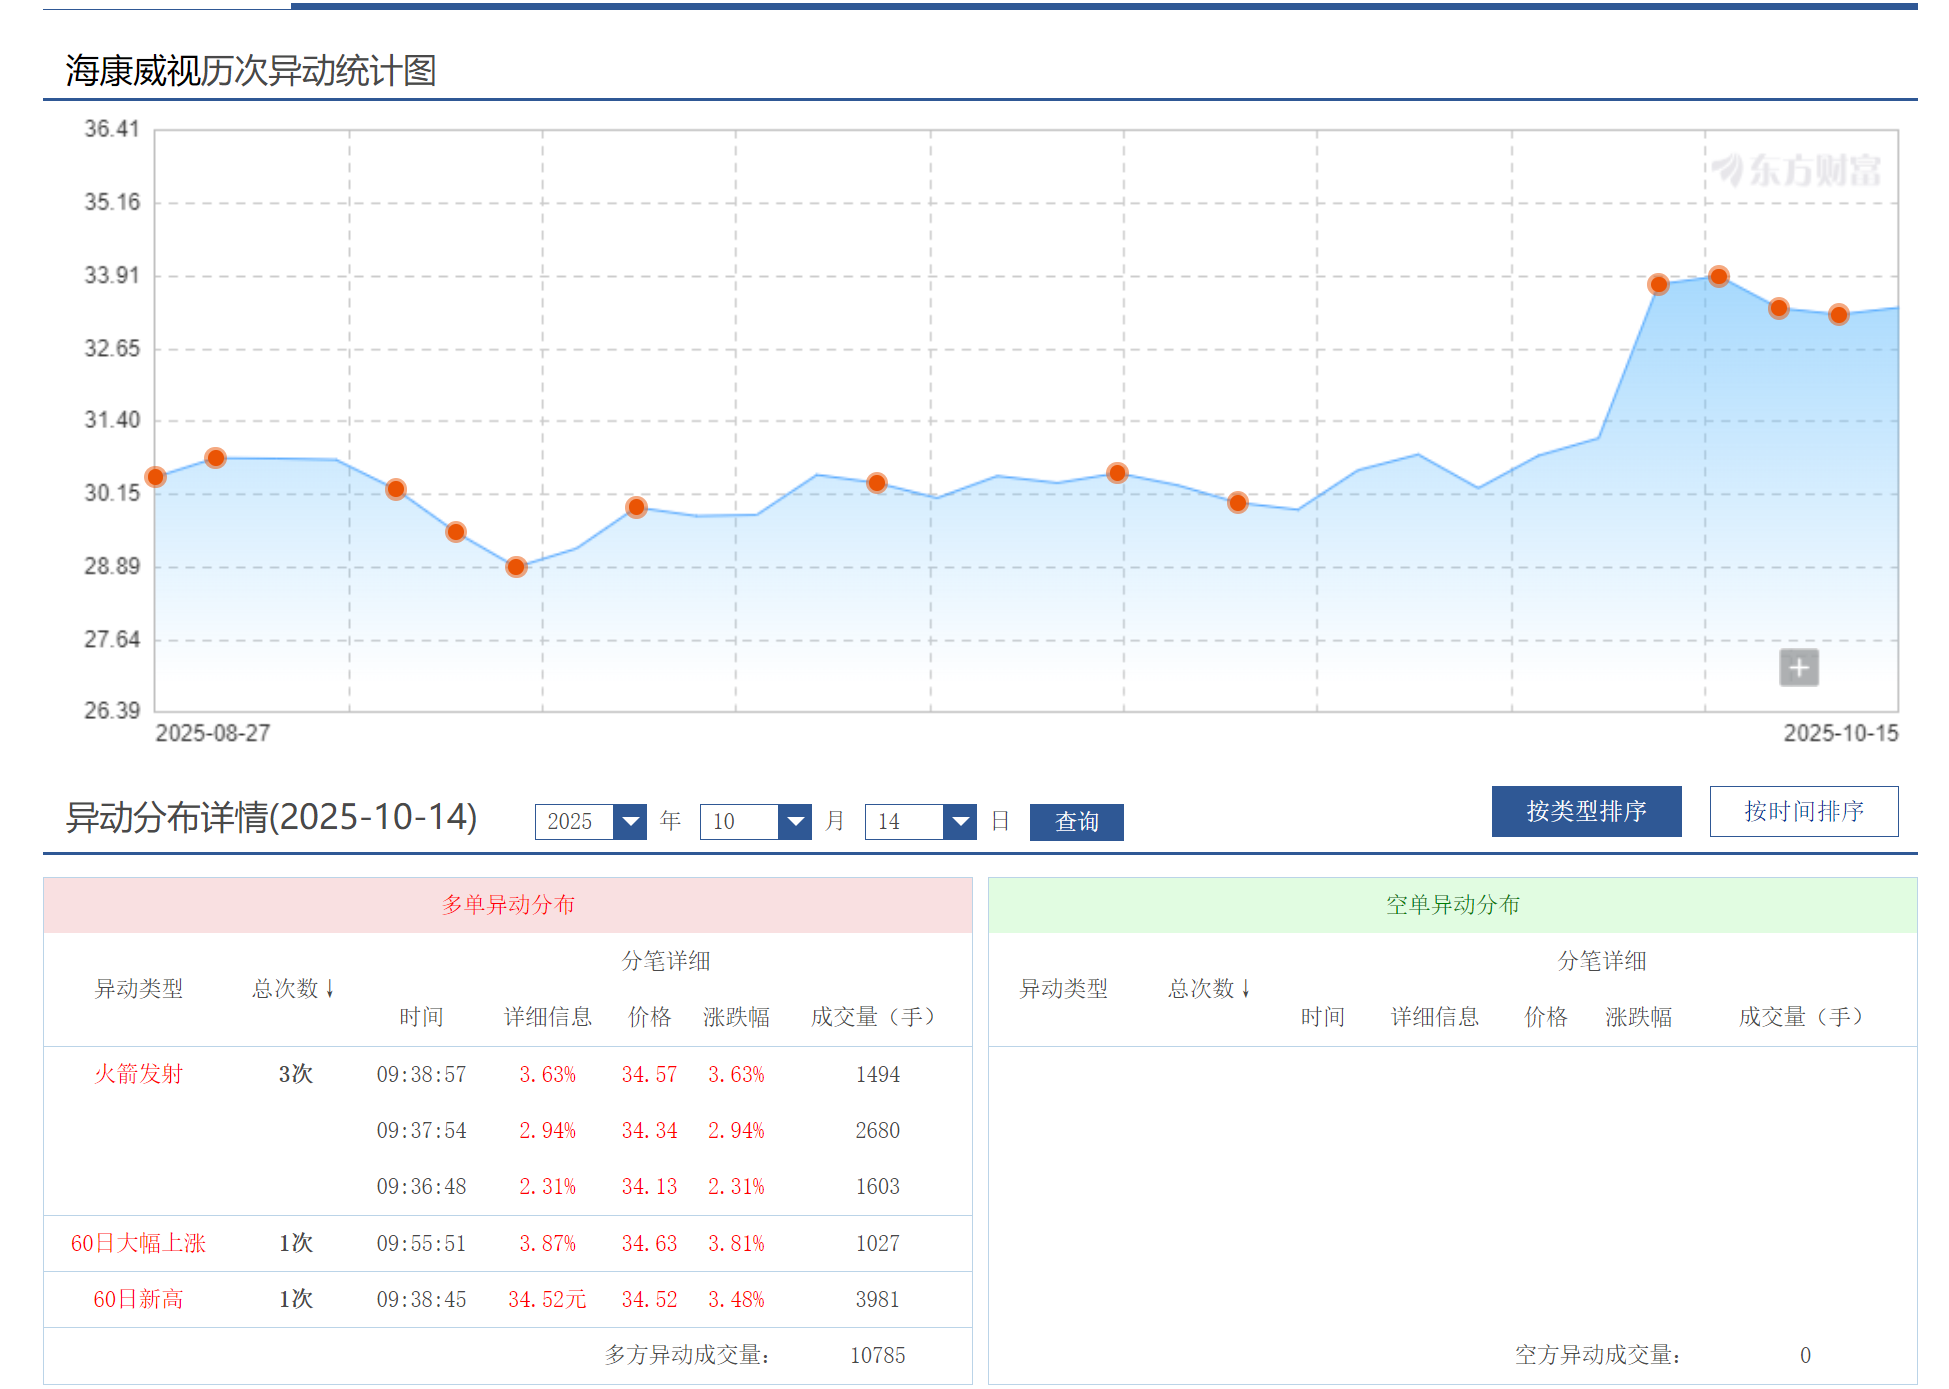Click the 多单异动分布 header

point(508,904)
